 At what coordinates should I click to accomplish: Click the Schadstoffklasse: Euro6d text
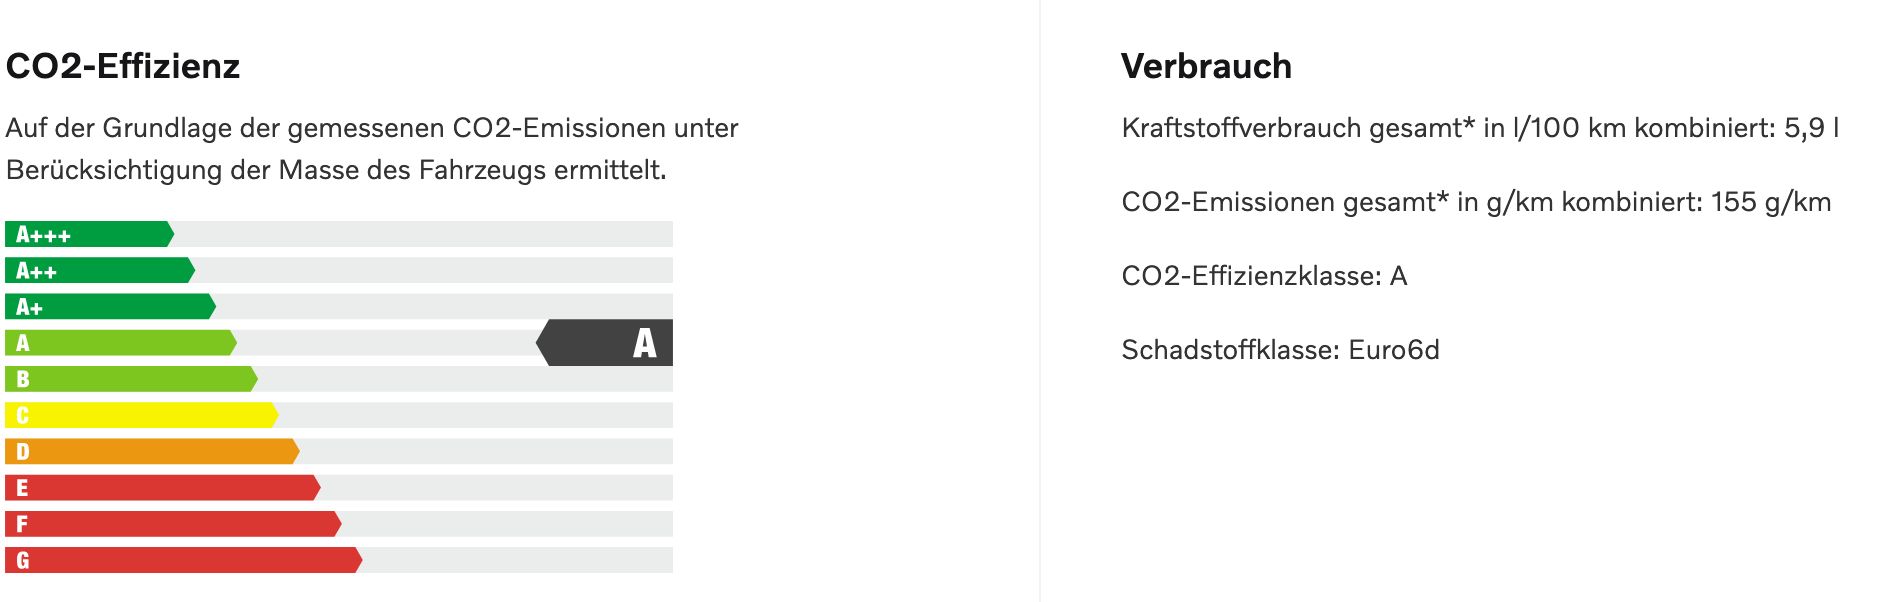click(1280, 350)
